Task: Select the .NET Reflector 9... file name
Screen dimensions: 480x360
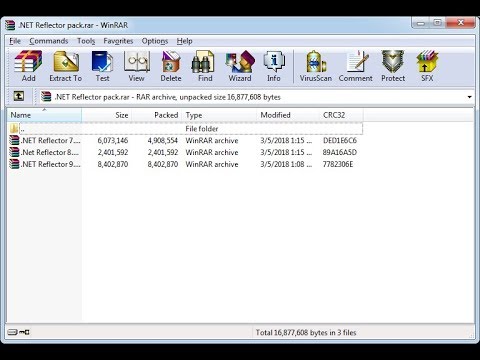Action: [x=51, y=164]
